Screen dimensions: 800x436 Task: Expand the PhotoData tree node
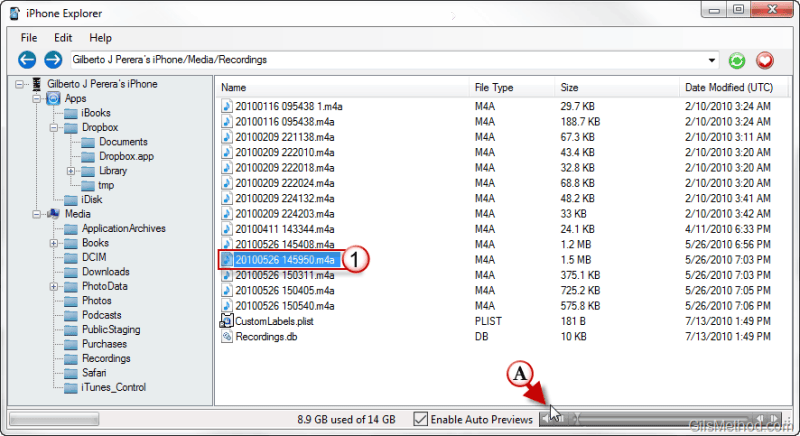54,287
